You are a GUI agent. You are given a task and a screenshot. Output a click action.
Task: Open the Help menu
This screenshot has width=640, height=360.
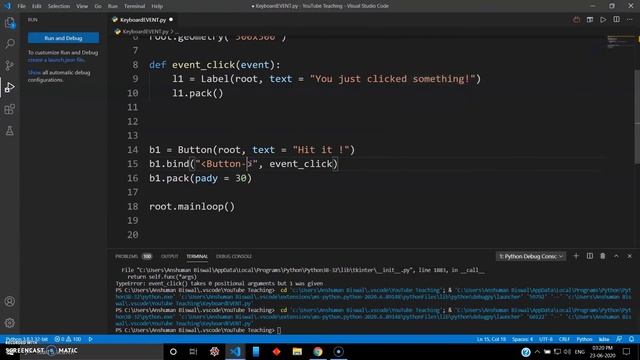point(157,6)
